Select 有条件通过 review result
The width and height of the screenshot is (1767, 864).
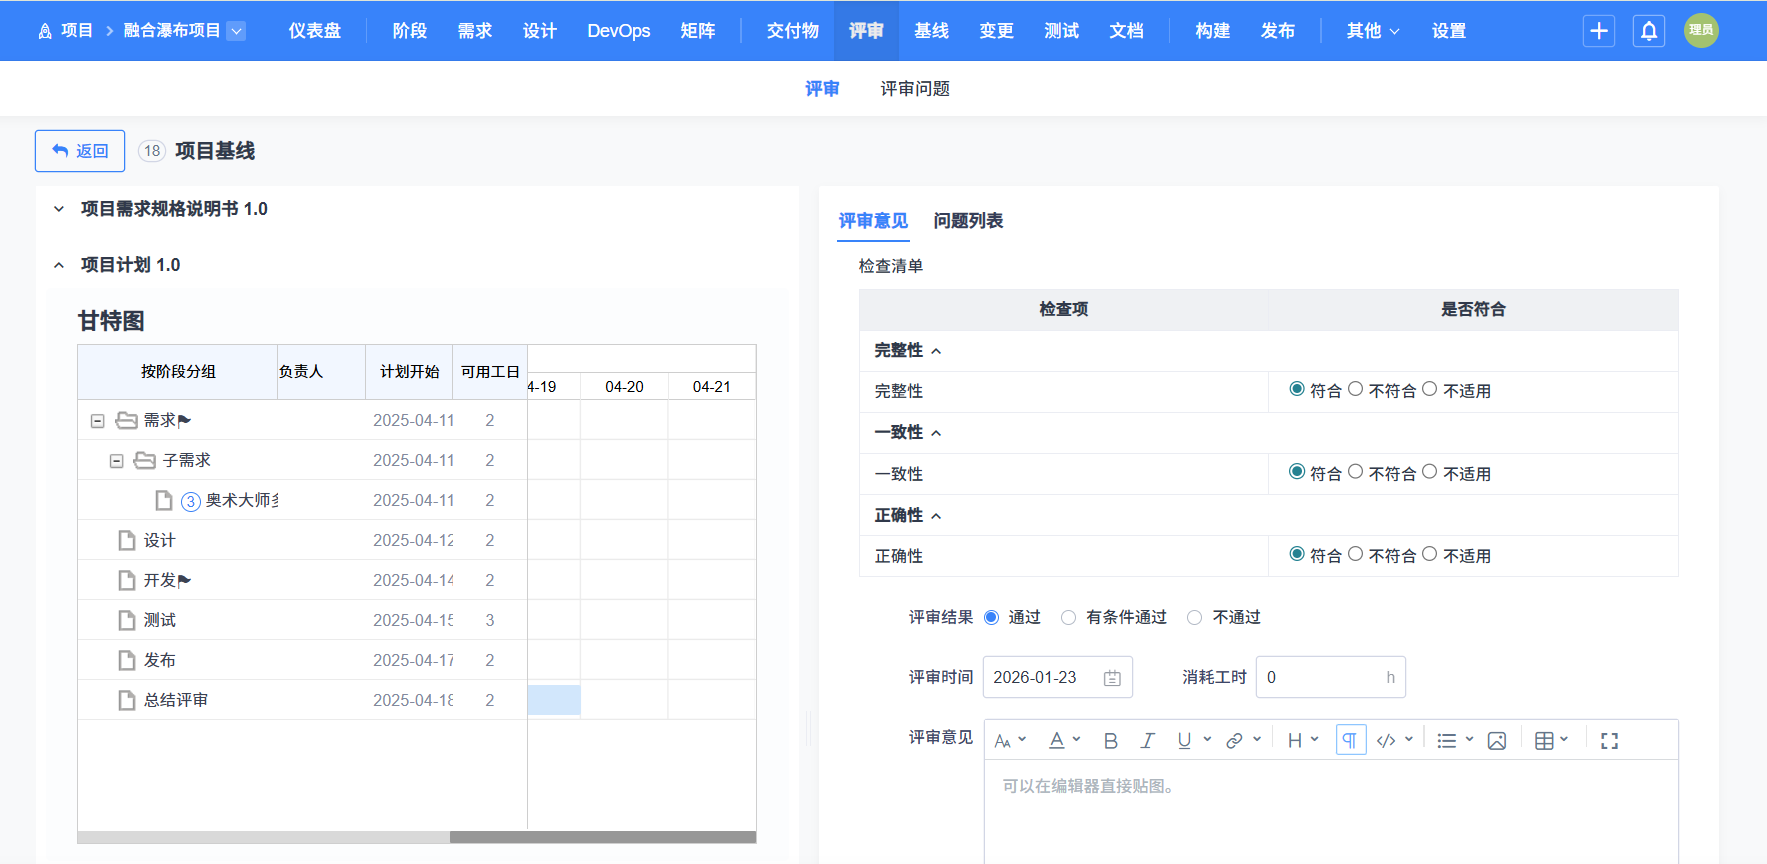tap(1069, 618)
